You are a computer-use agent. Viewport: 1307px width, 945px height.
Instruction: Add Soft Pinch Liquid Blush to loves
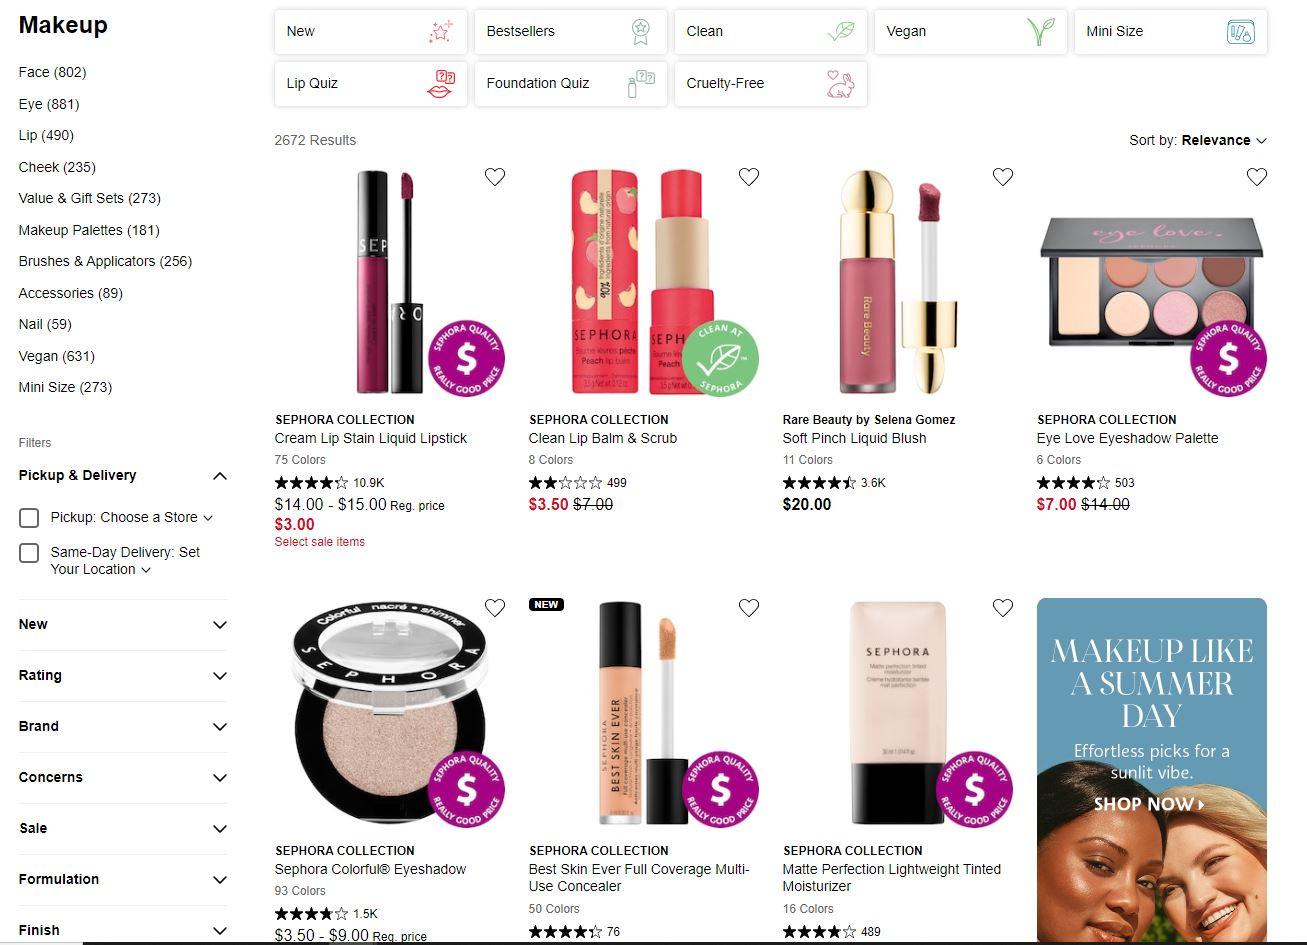click(x=1003, y=177)
